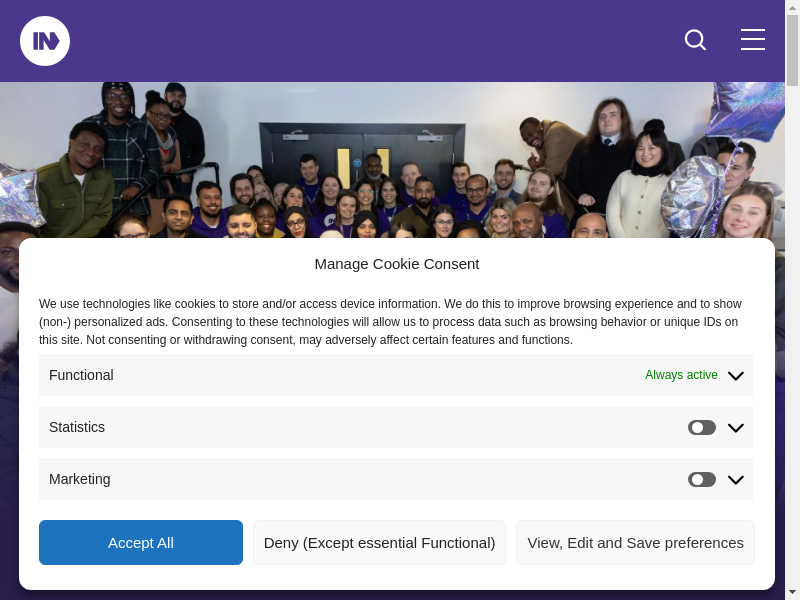The height and width of the screenshot is (600, 800).
Task: Open the site search magnifier icon
Action: pyautogui.click(x=695, y=40)
